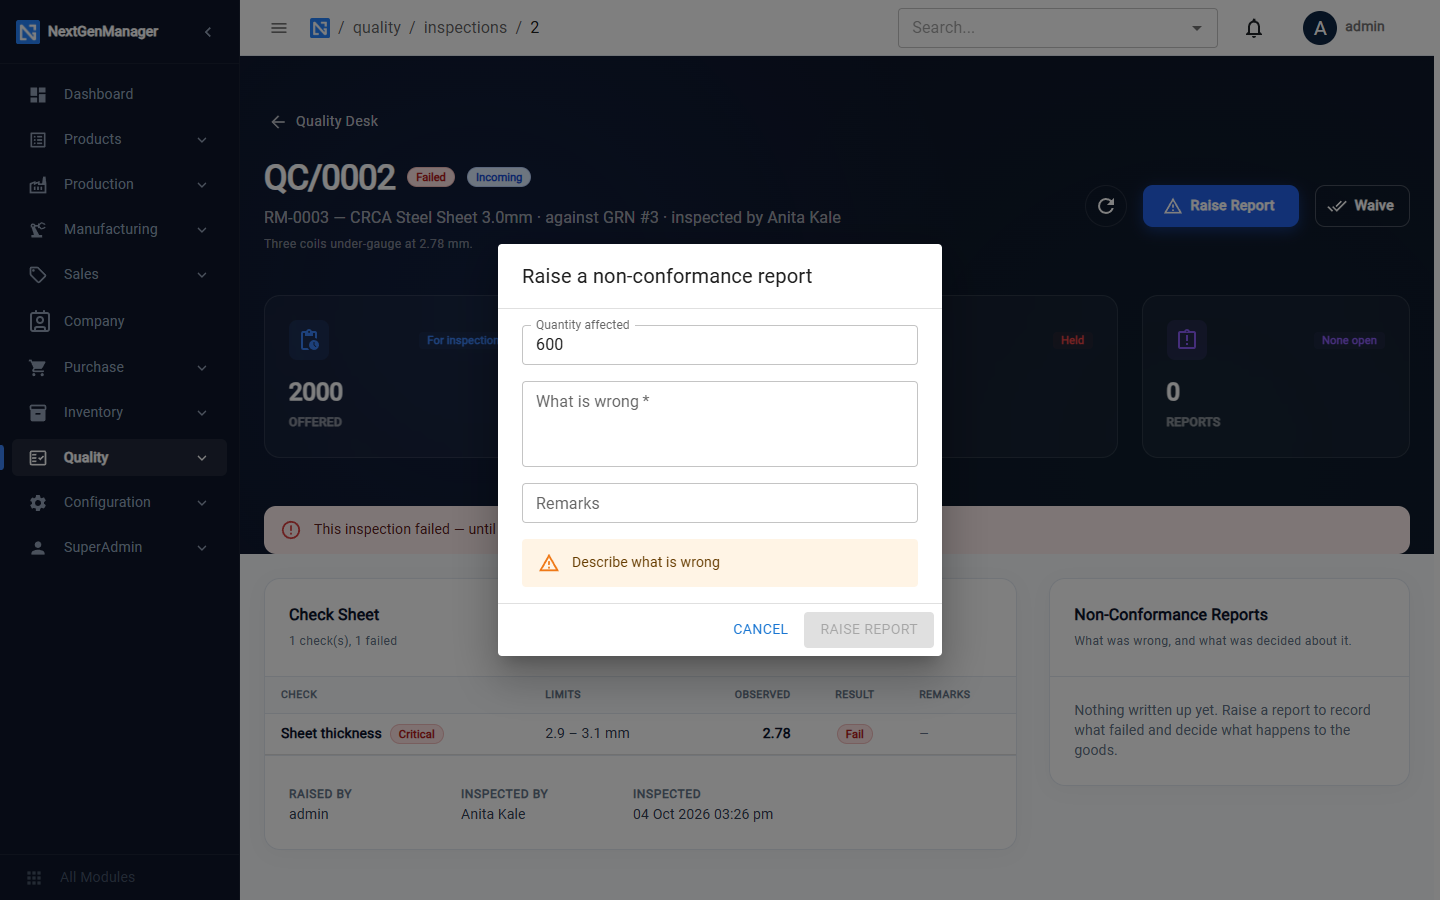Select the Quality menu item
Image resolution: width=1440 pixels, height=900 pixels.
pyautogui.click(x=120, y=458)
